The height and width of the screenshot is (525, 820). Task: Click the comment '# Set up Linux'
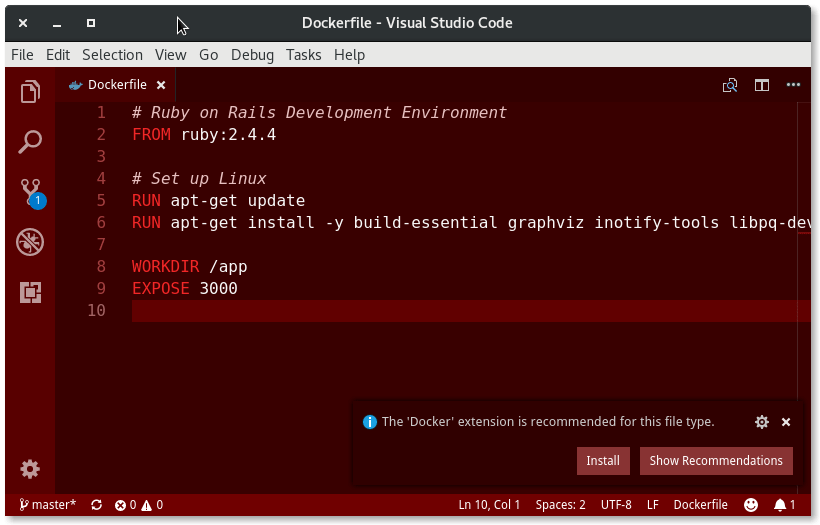[x=199, y=179]
